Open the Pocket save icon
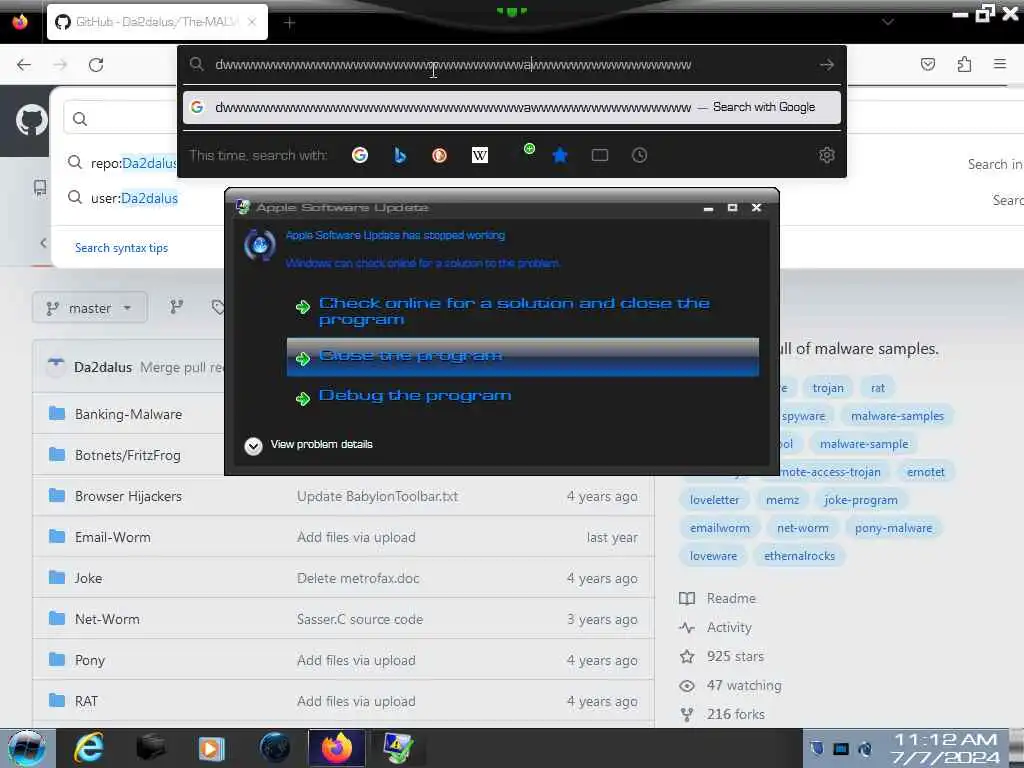 [927, 64]
